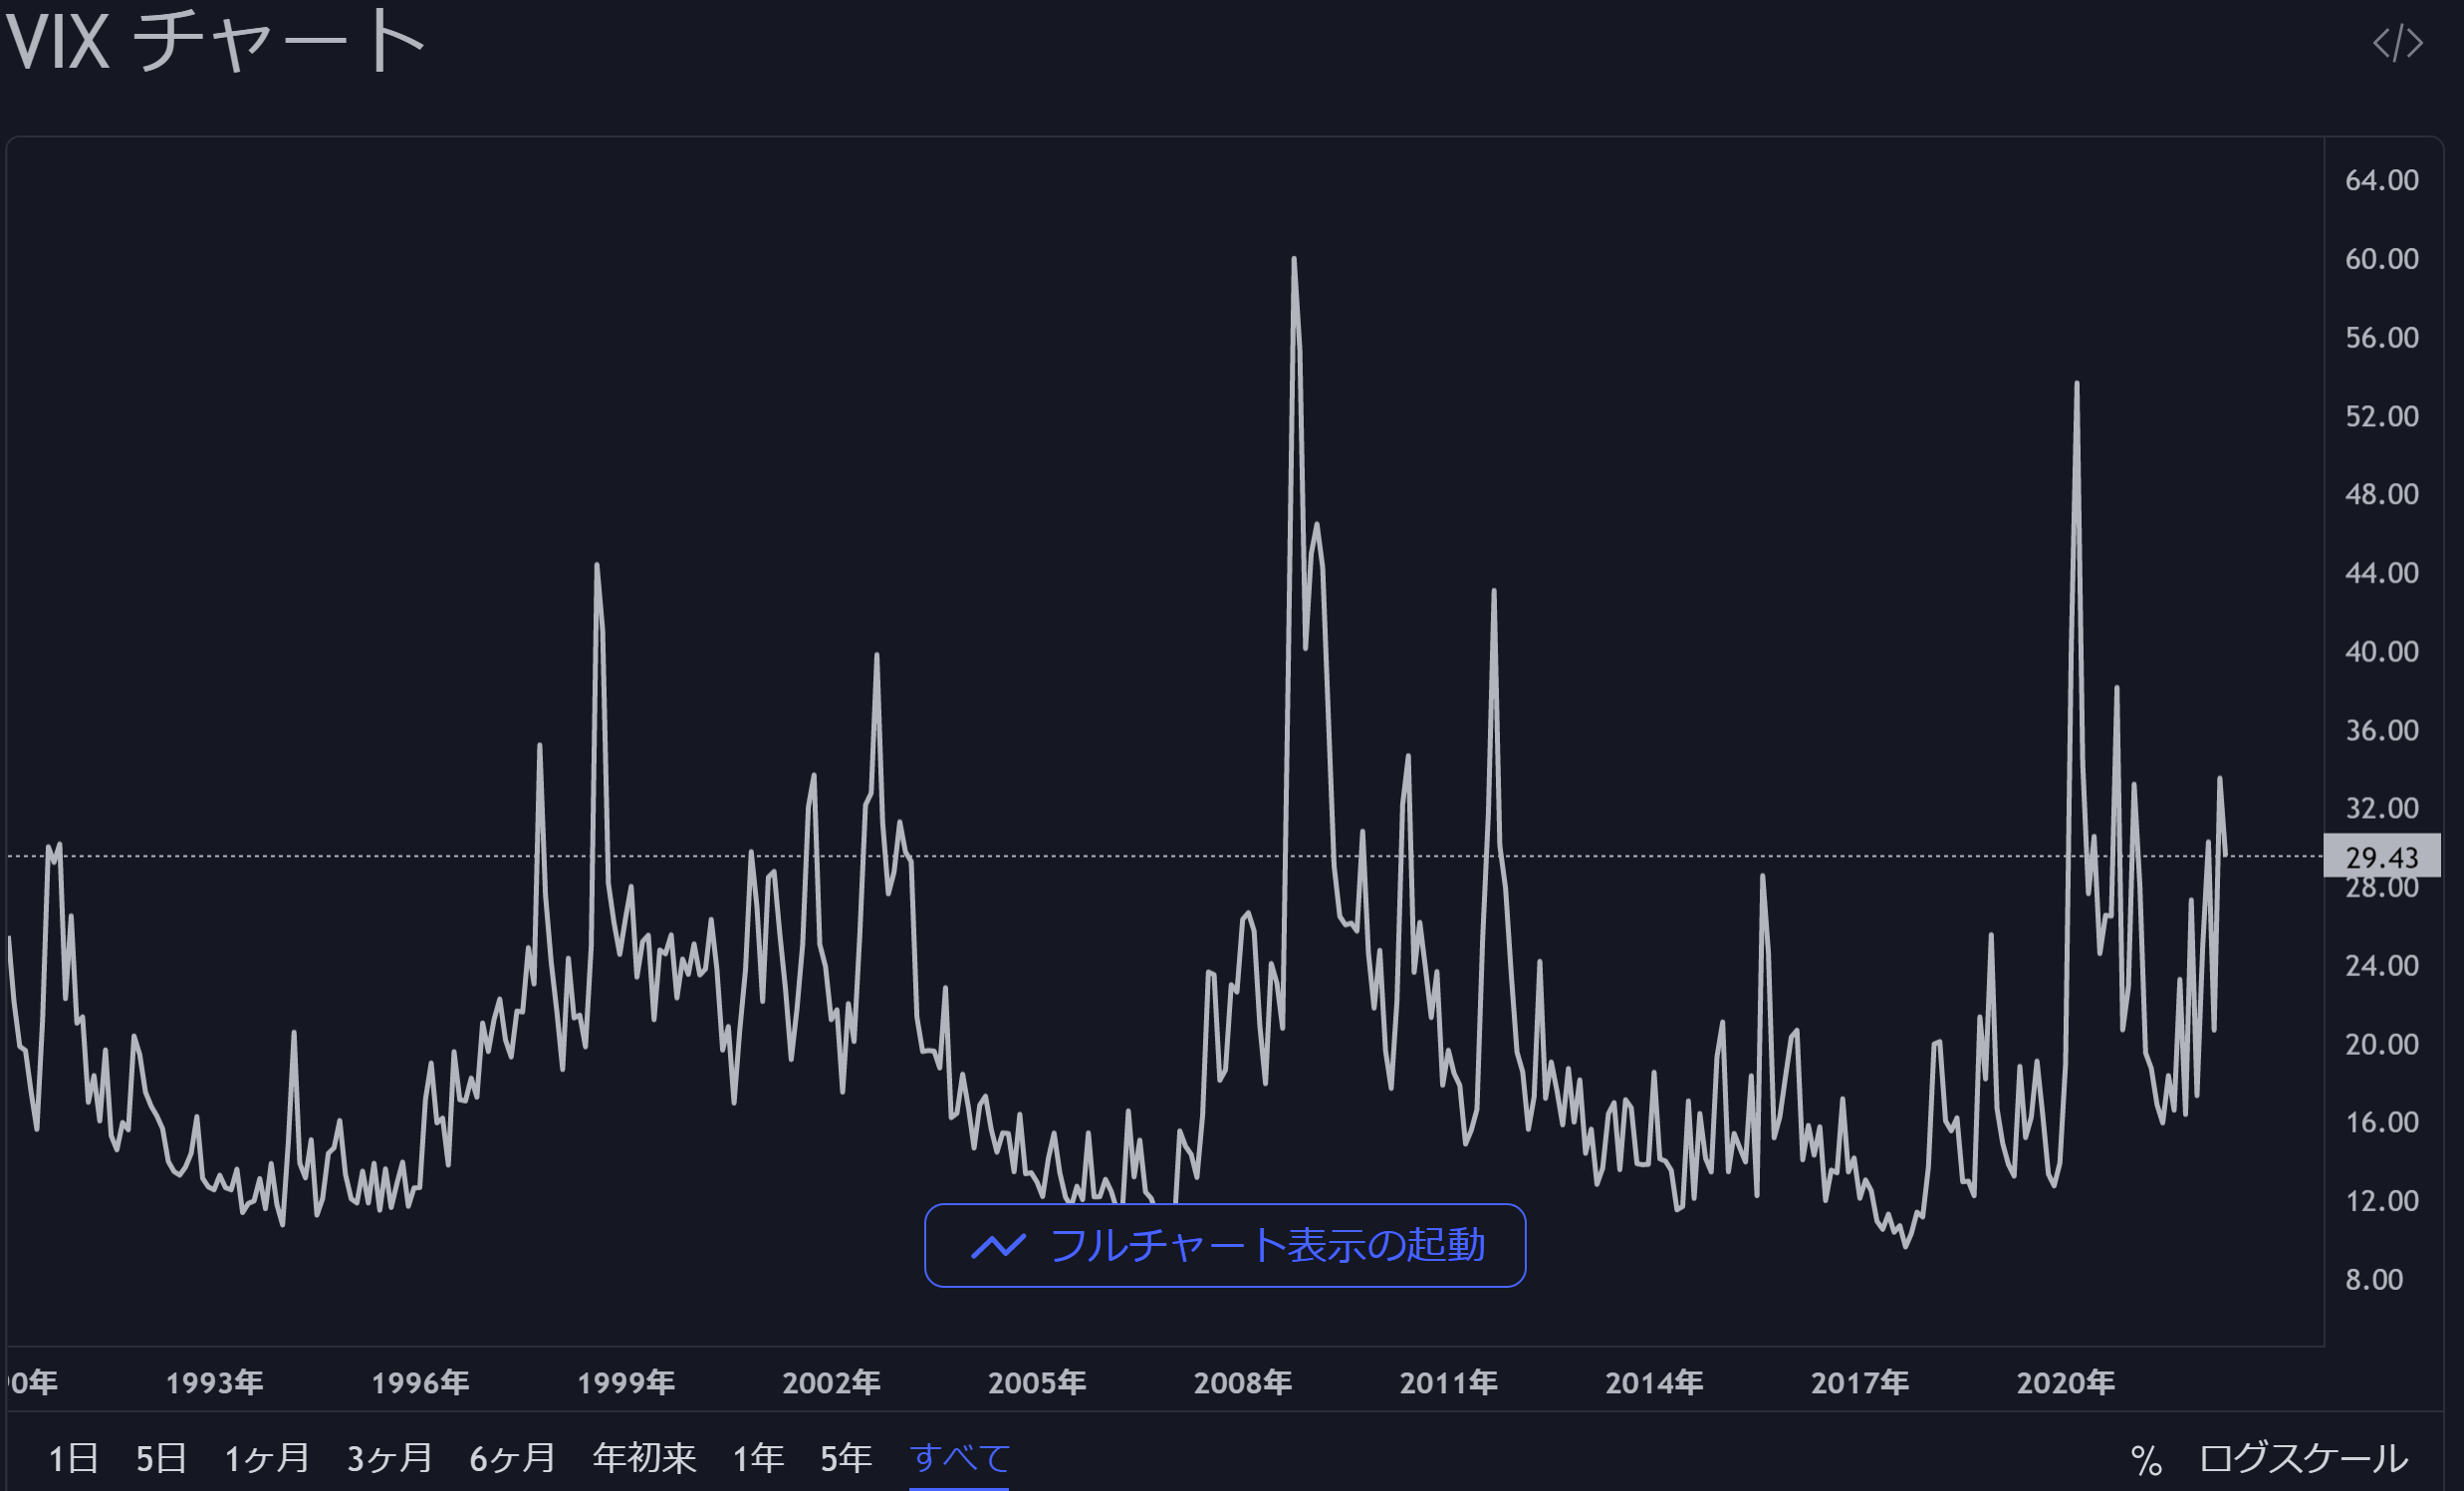Click the 2020年 time axis label
The width and height of the screenshot is (2464, 1491).
[x=2065, y=1382]
